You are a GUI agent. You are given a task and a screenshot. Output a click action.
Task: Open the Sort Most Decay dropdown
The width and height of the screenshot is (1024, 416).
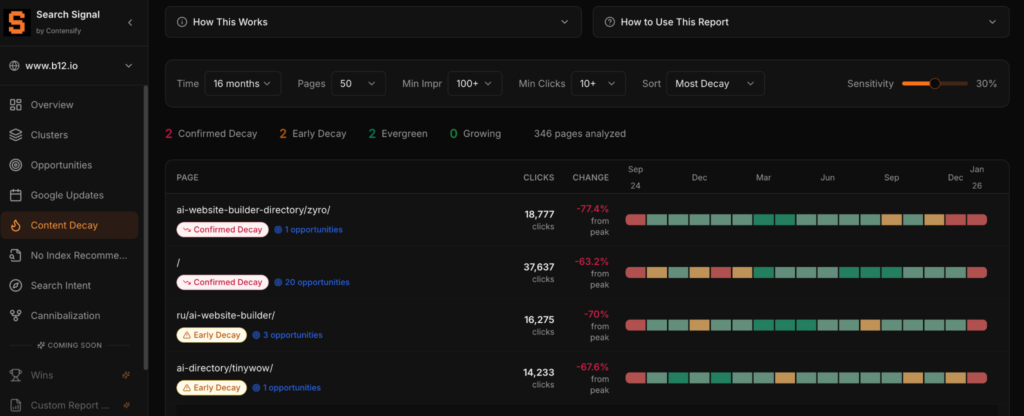[714, 84]
